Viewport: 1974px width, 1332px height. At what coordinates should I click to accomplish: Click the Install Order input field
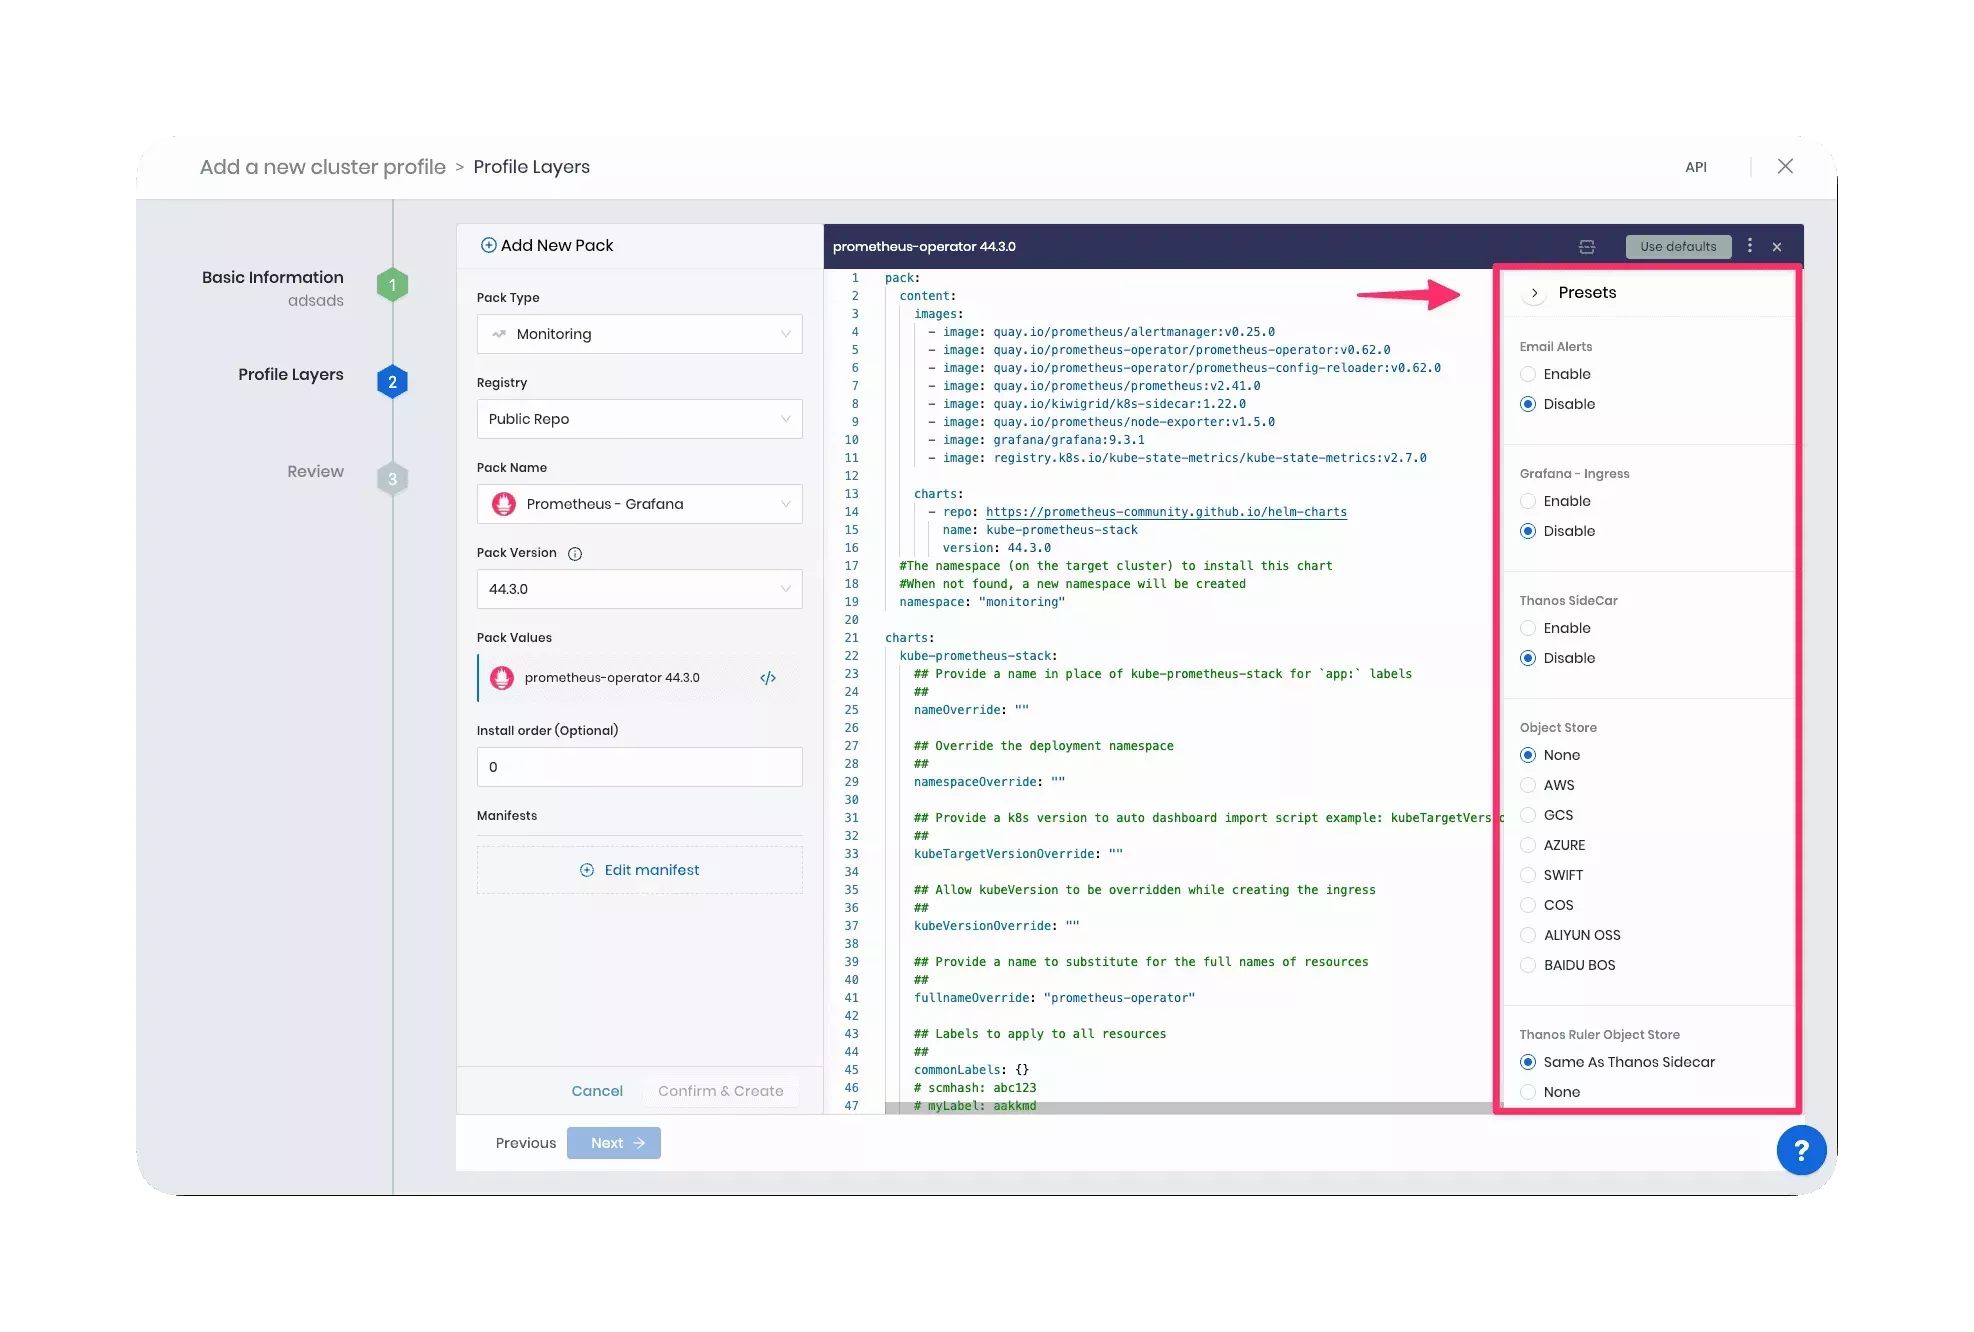pyautogui.click(x=638, y=767)
